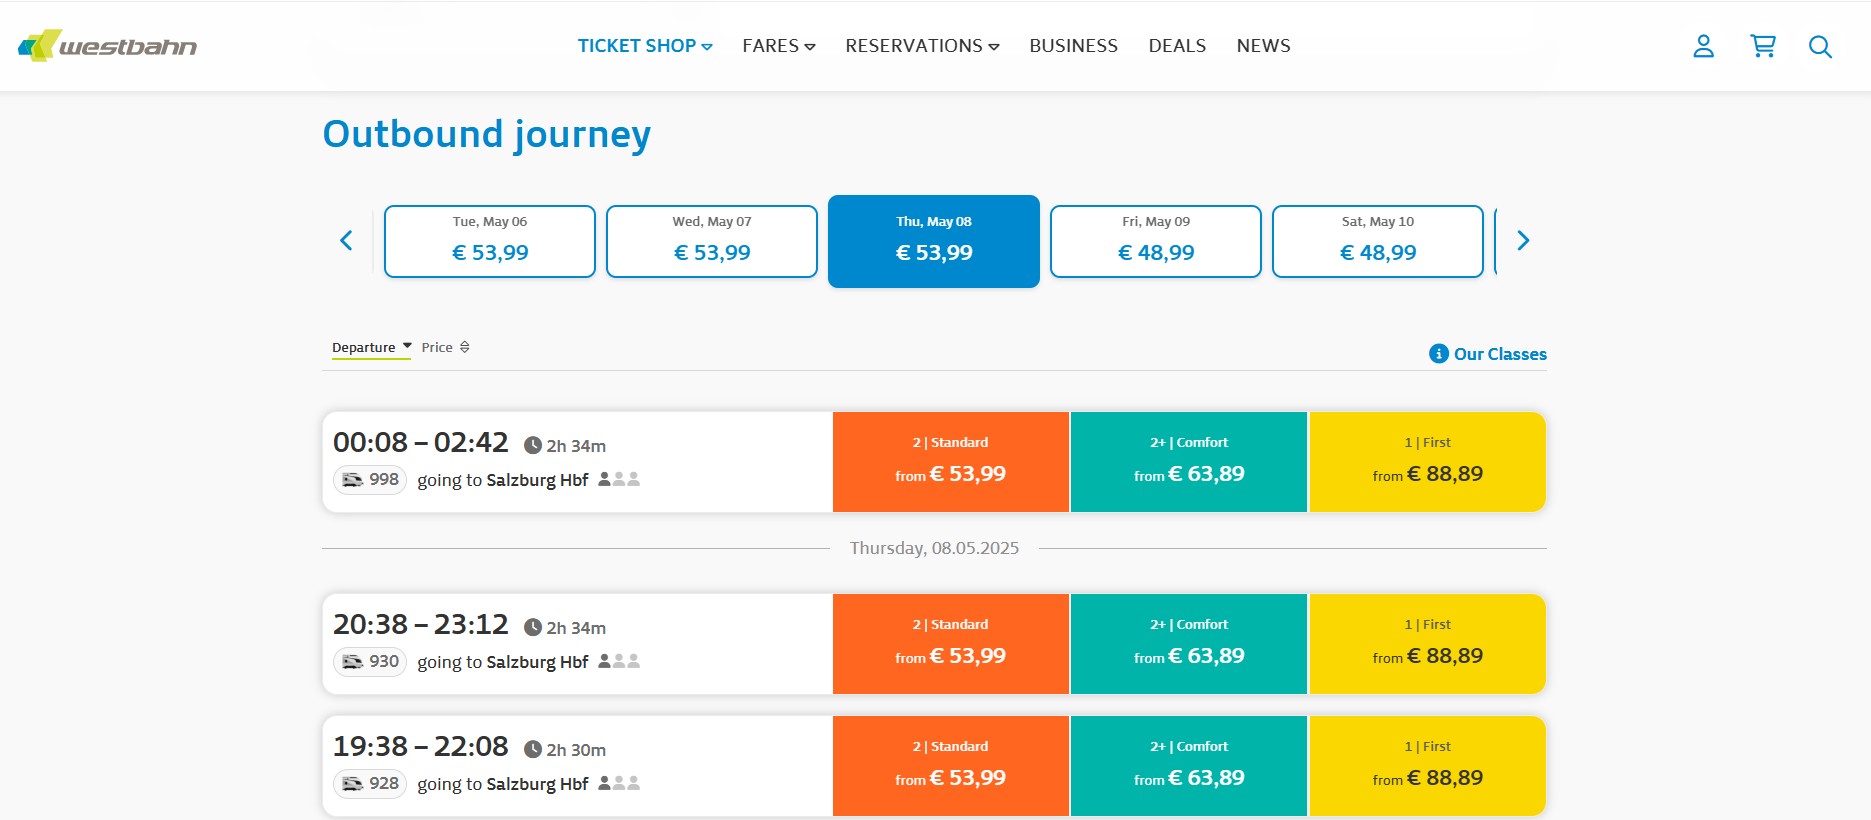Click the 00:08 – 02:42 journey time

pyautogui.click(x=421, y=442)
